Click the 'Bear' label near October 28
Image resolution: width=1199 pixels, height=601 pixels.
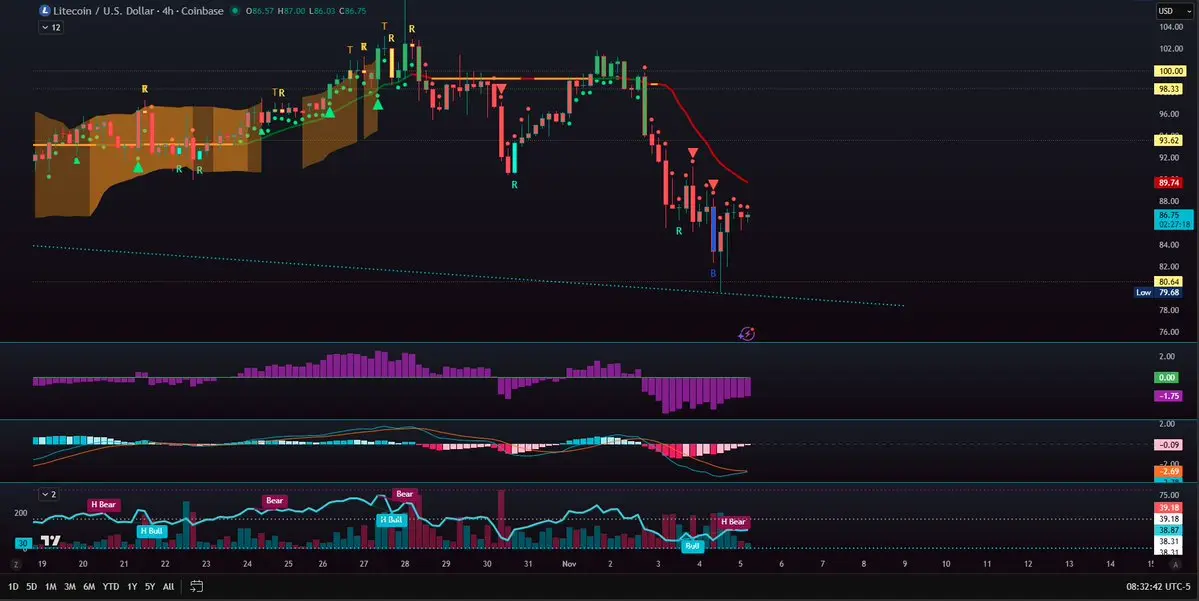pos(405,494)
